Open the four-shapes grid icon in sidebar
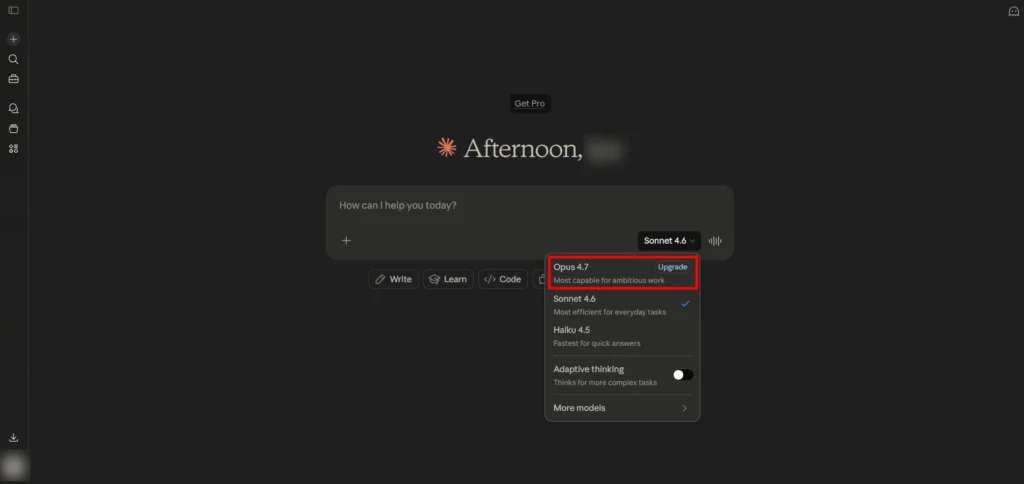The height and width of the screenshot is (484, 1024). coord(13,149)
